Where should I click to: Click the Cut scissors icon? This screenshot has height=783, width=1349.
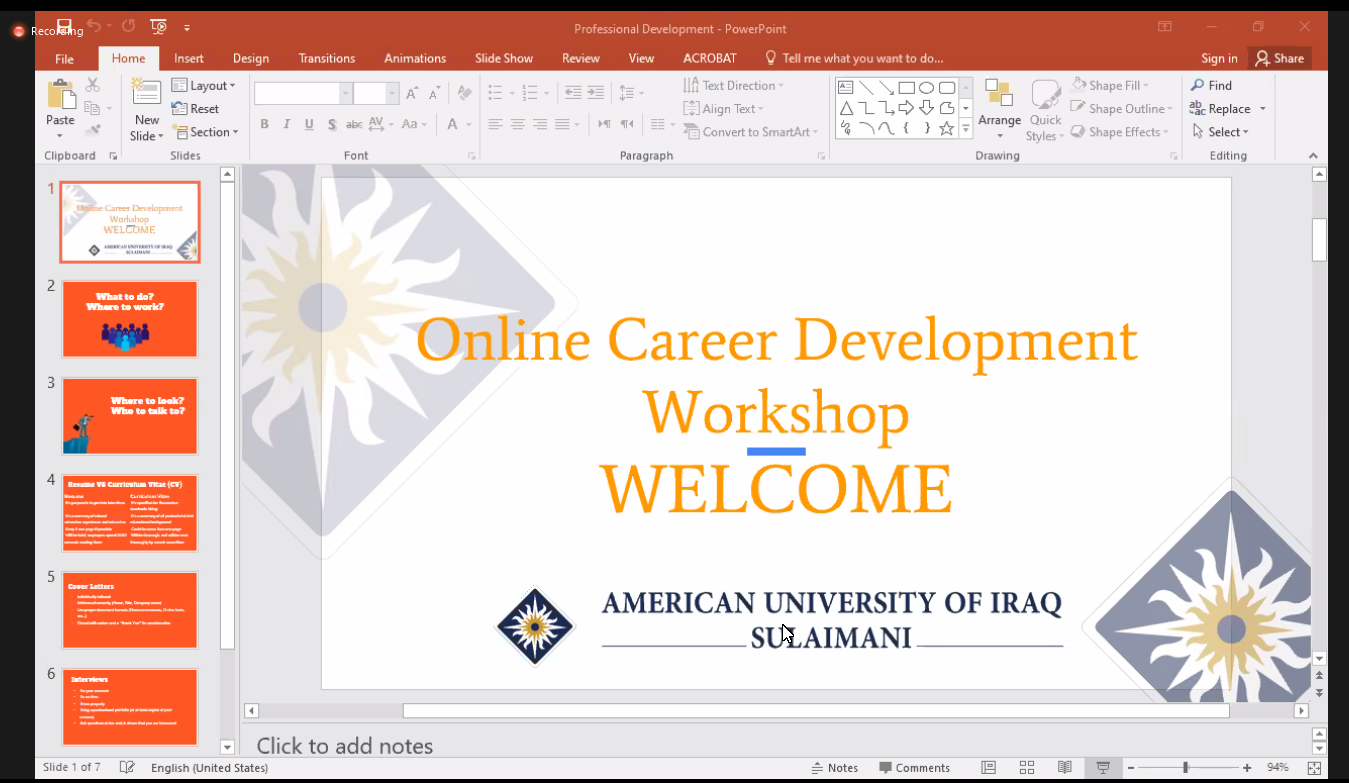pyautogui.click(x=93, y=85)
